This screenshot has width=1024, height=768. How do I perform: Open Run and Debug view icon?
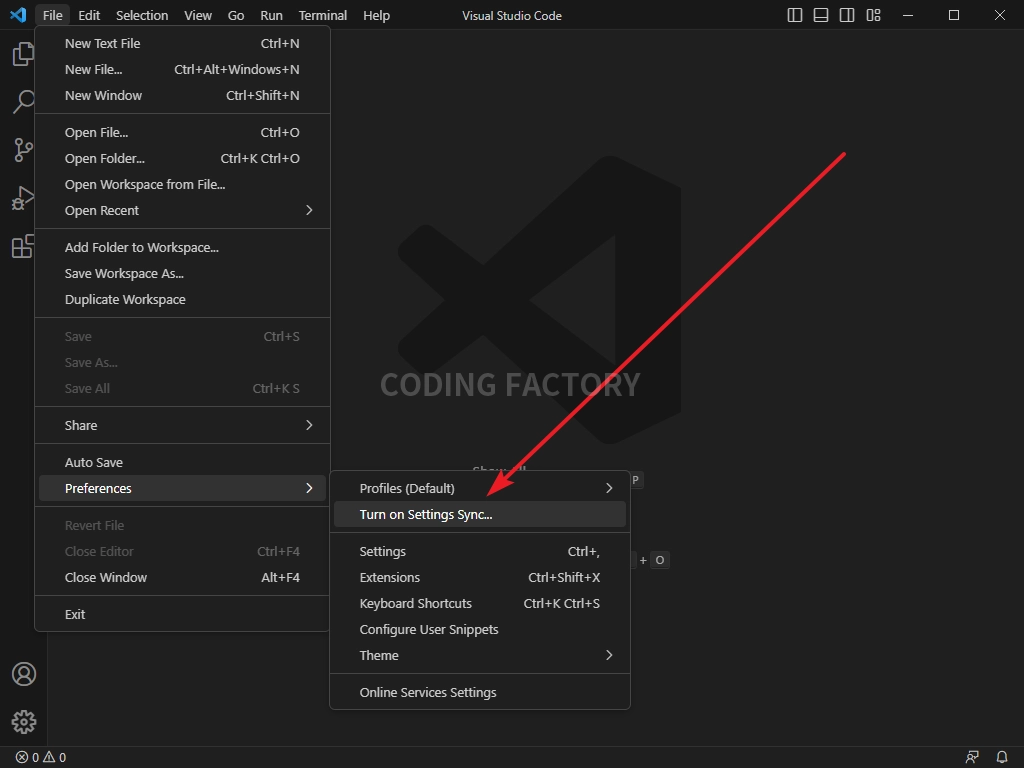(24, 198)
